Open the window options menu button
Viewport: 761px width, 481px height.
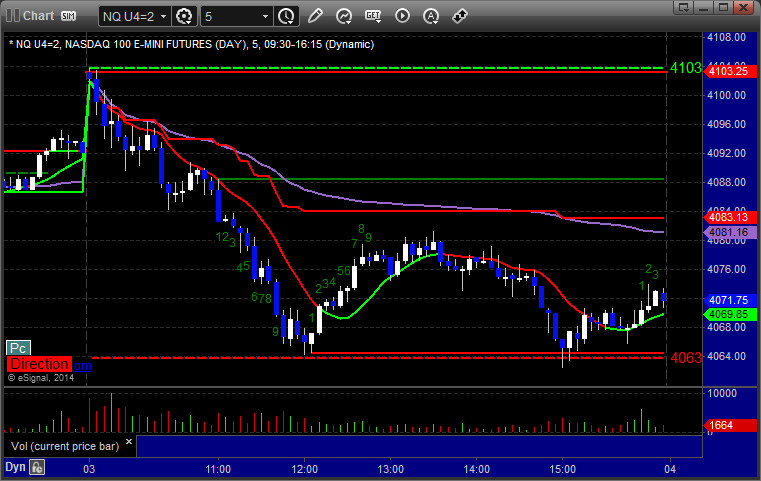point(684,7)
